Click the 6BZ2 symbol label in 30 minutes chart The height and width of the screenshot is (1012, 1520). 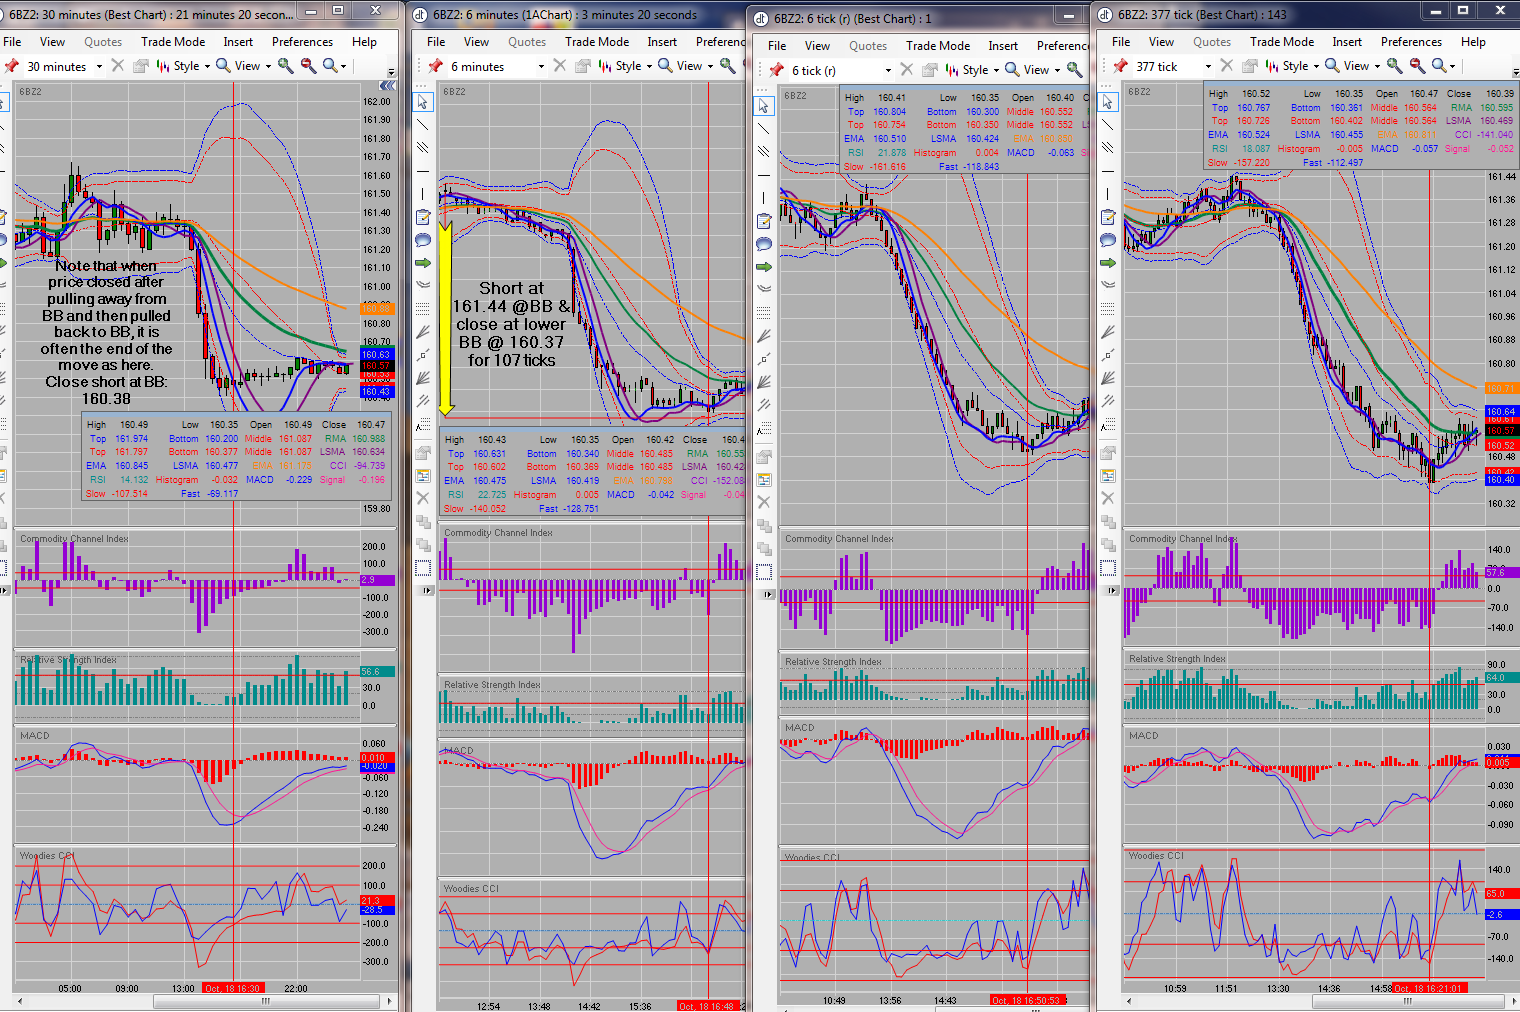pyautogui.click(x=30, y=92)
